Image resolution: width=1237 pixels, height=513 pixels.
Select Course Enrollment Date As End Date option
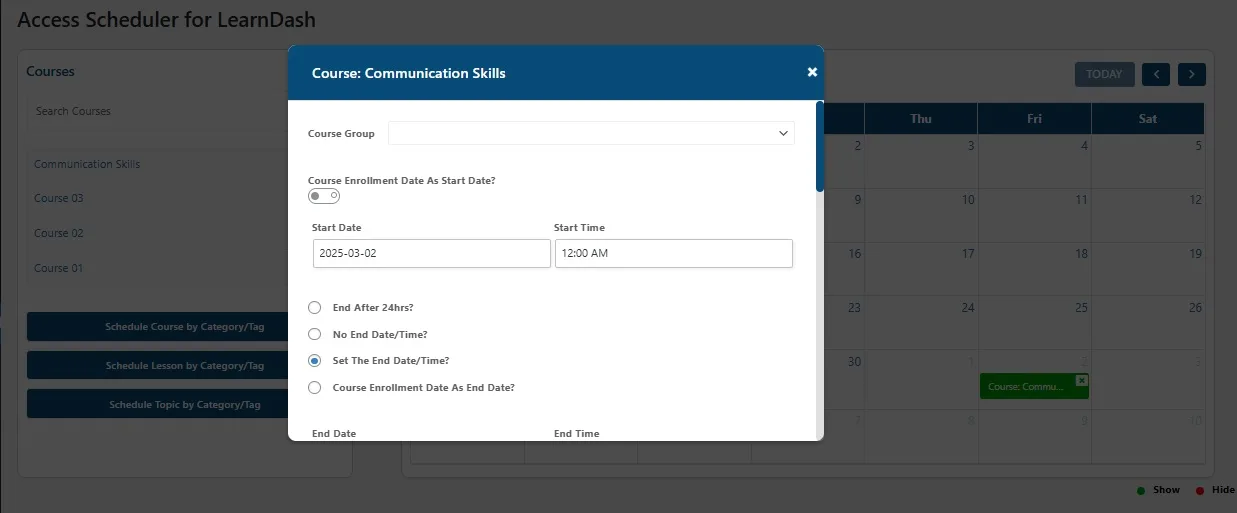tap(314, 387)
